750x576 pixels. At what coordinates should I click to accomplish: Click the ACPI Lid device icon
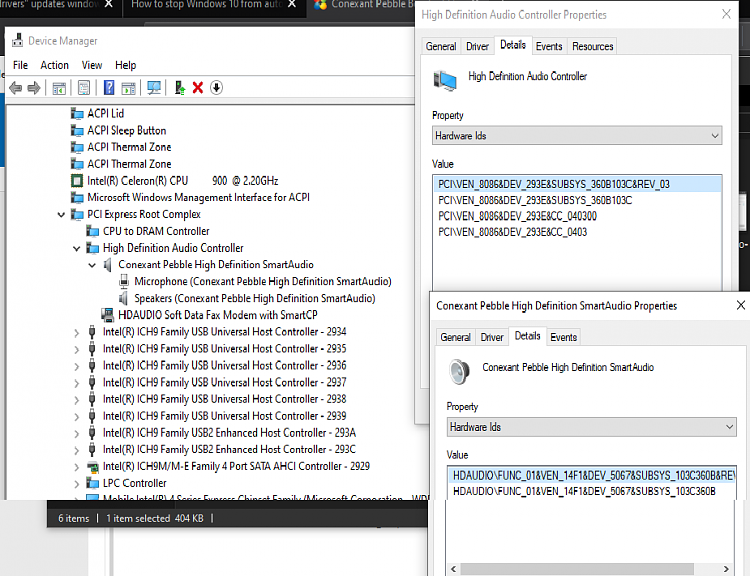click(x=77, y=113)
